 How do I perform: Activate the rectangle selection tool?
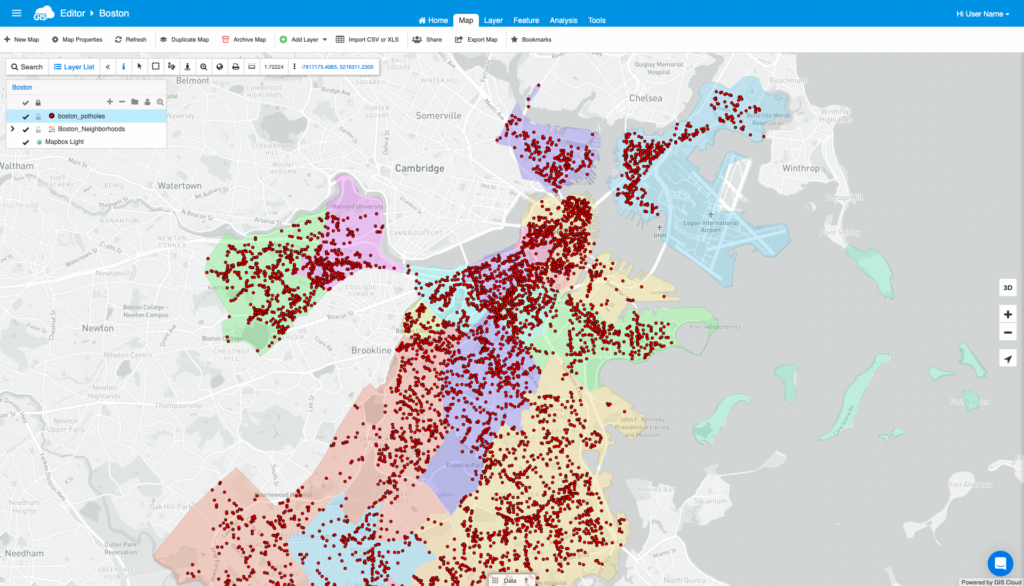pos(155,66)
